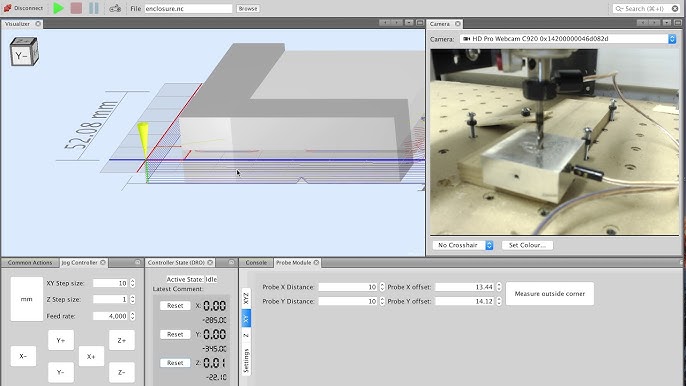Click the red Stop icon in toolbar
This screenshot has width=686, height=386.
coord(76,8)
